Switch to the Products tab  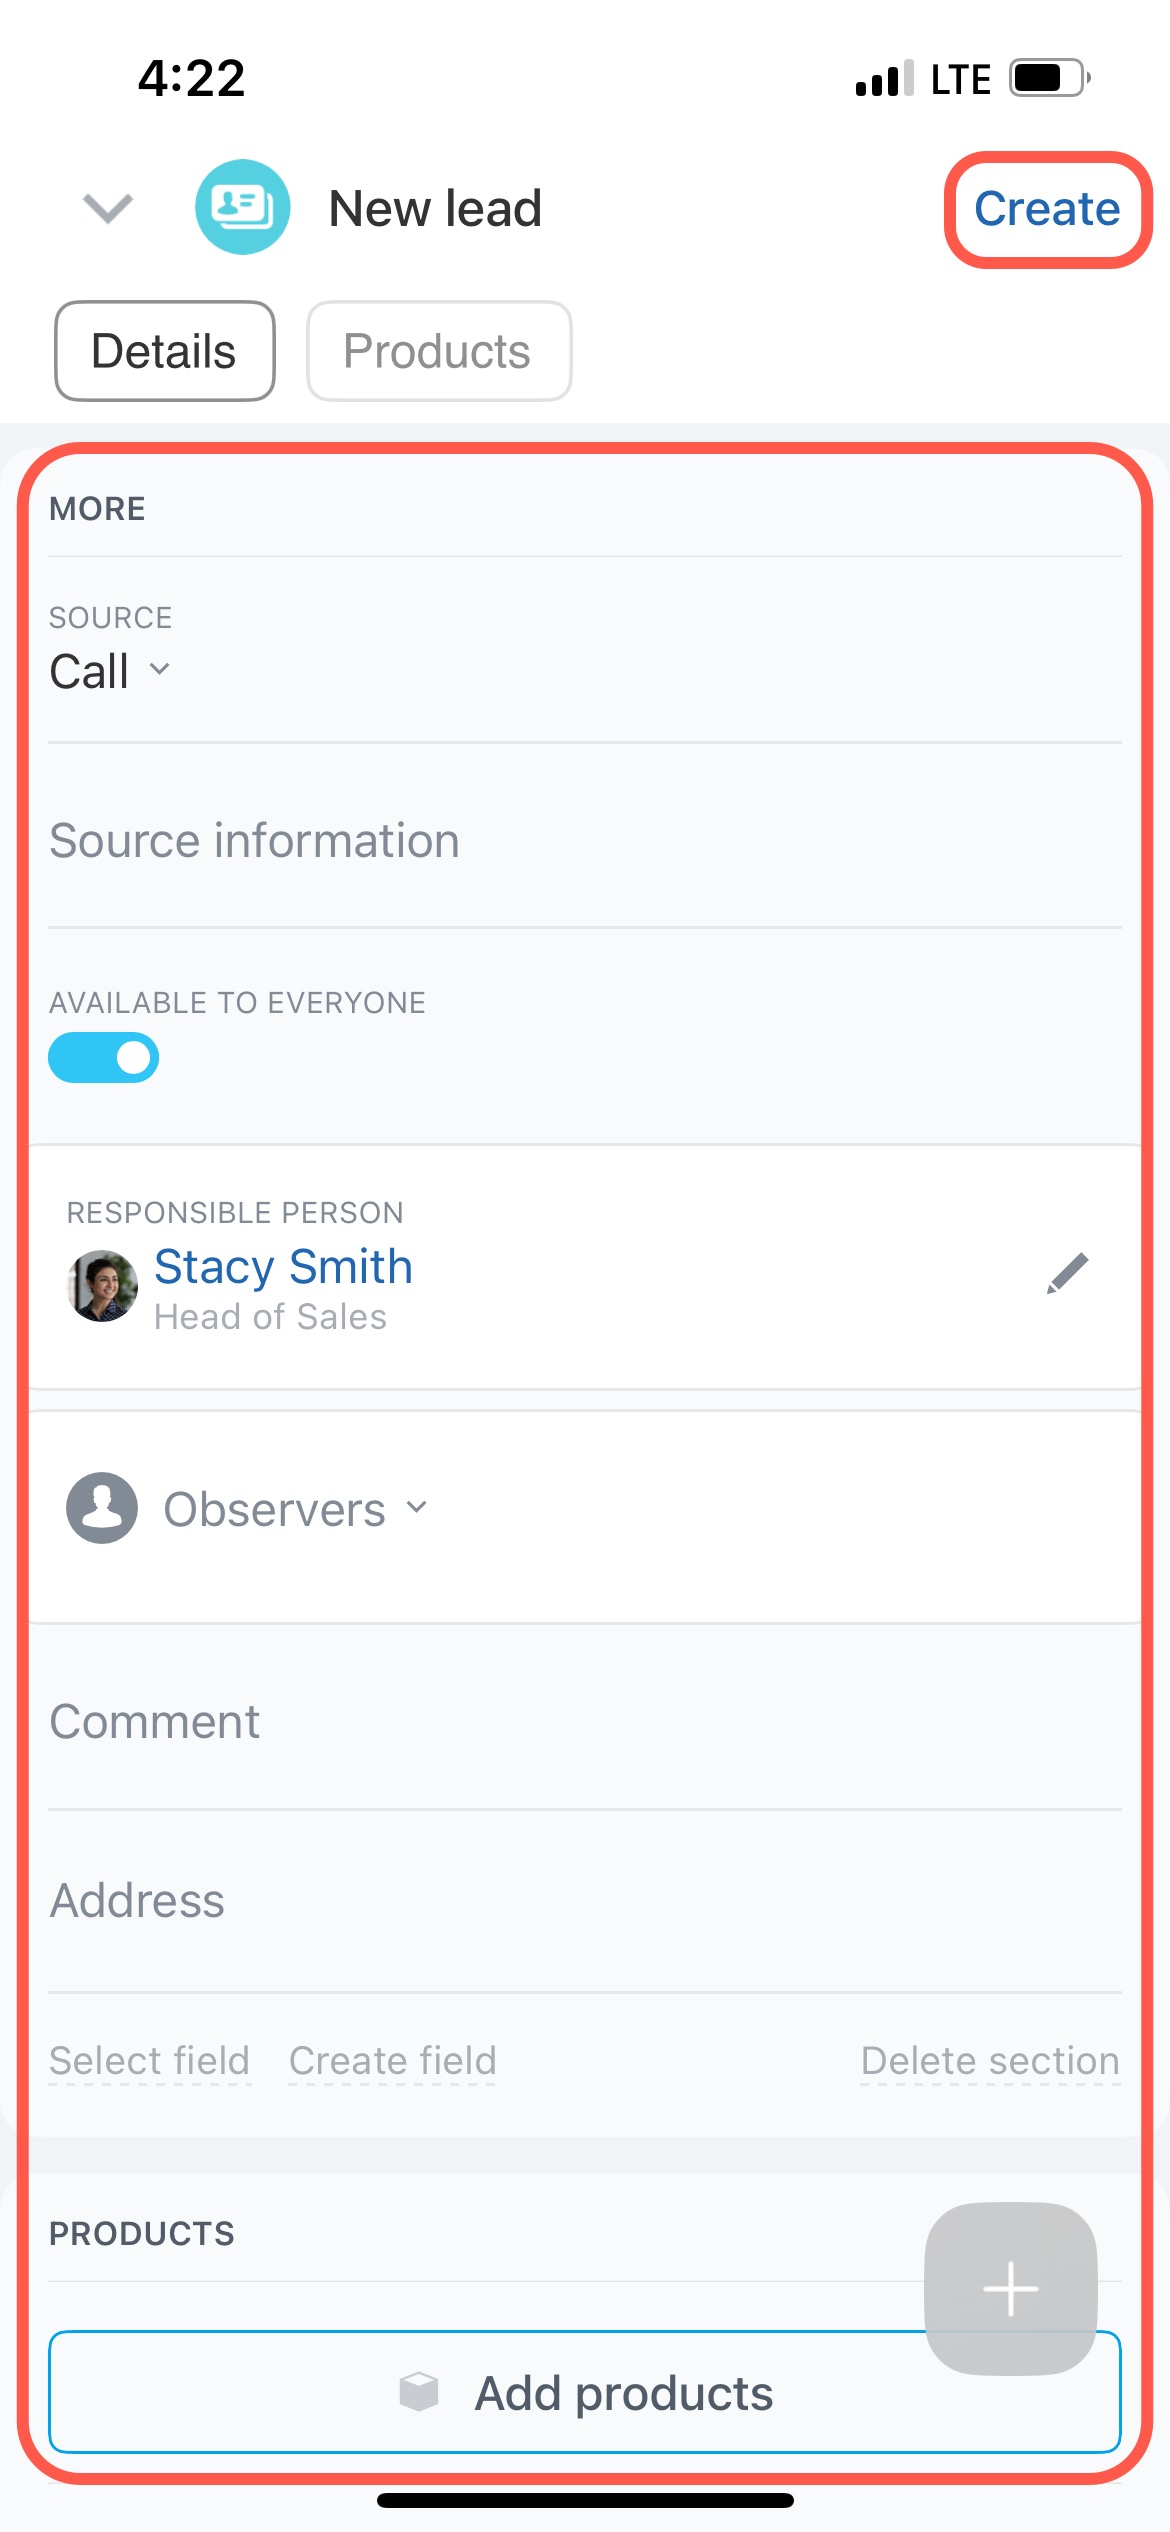tap(438, 351)
